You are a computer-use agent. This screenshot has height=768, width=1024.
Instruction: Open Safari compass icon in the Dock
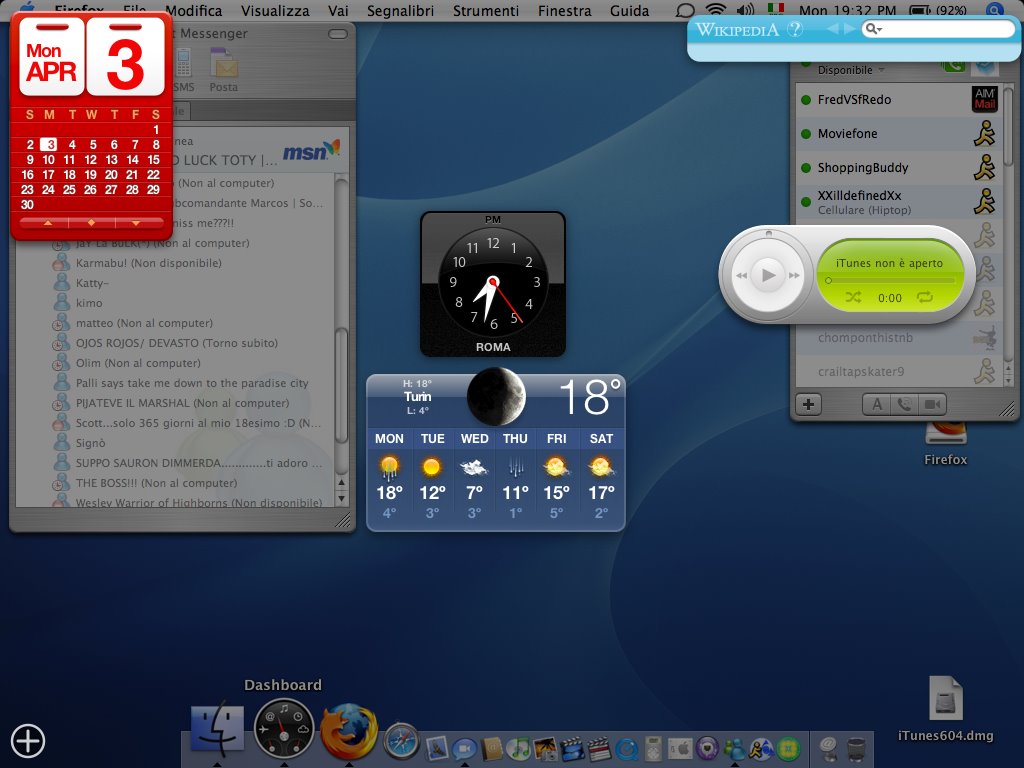401,742
